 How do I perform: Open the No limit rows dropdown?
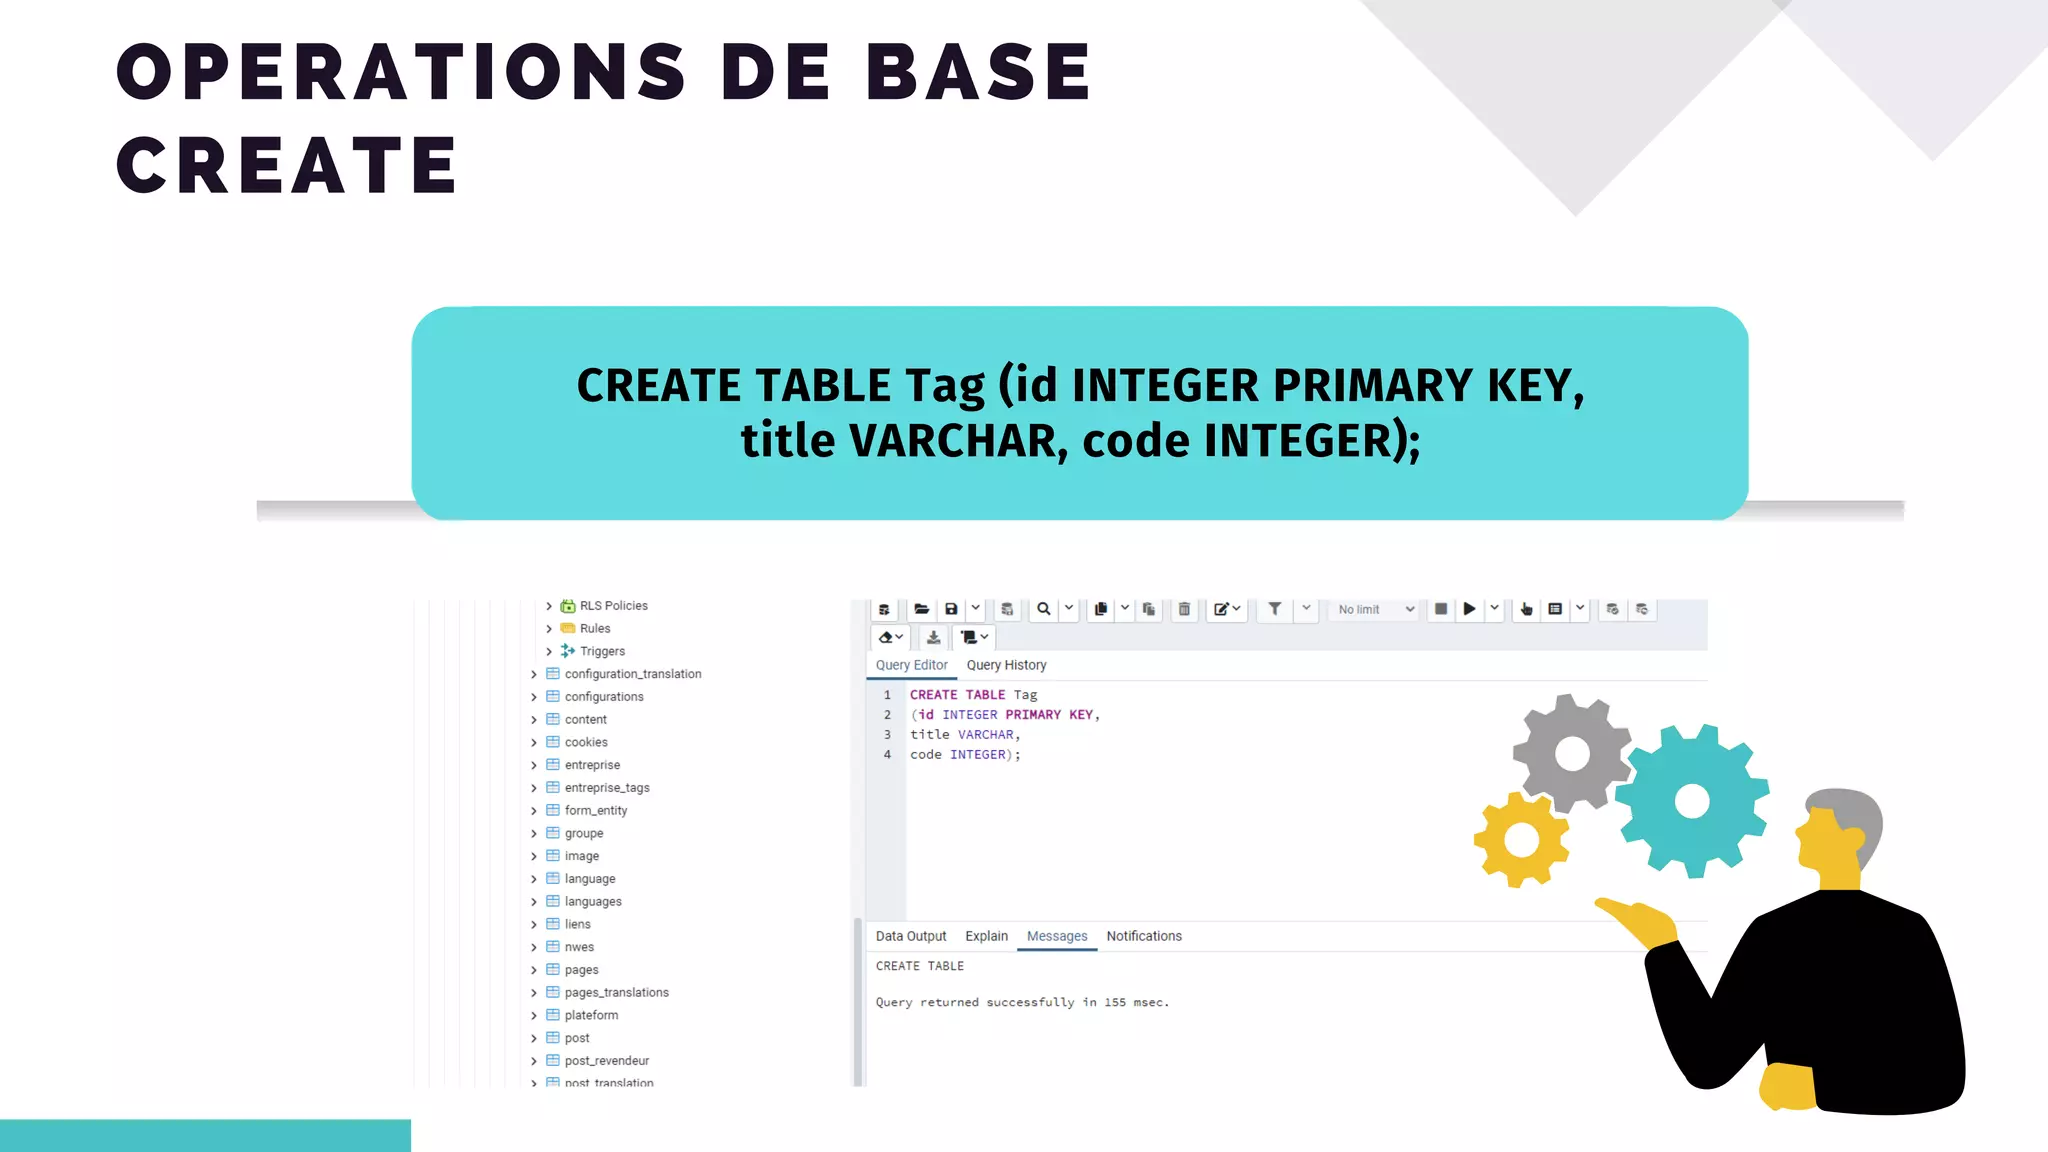[x=1376, y=609]
